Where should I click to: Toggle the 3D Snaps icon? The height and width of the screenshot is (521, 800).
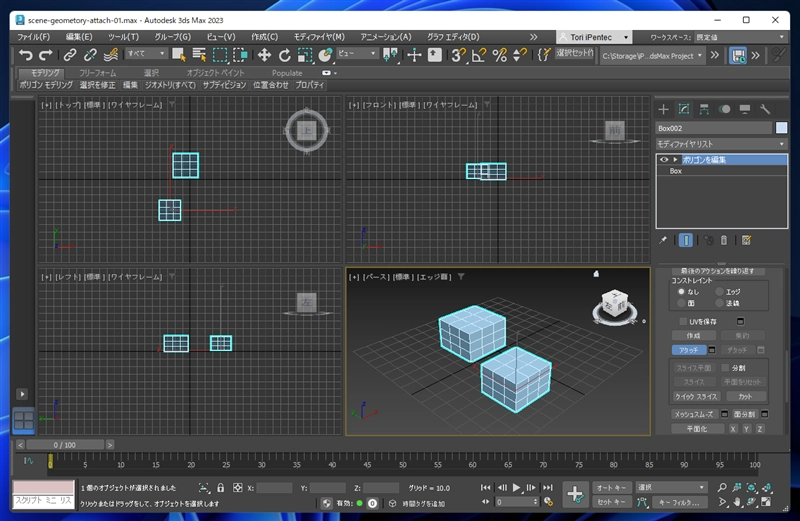click(458, 55)
